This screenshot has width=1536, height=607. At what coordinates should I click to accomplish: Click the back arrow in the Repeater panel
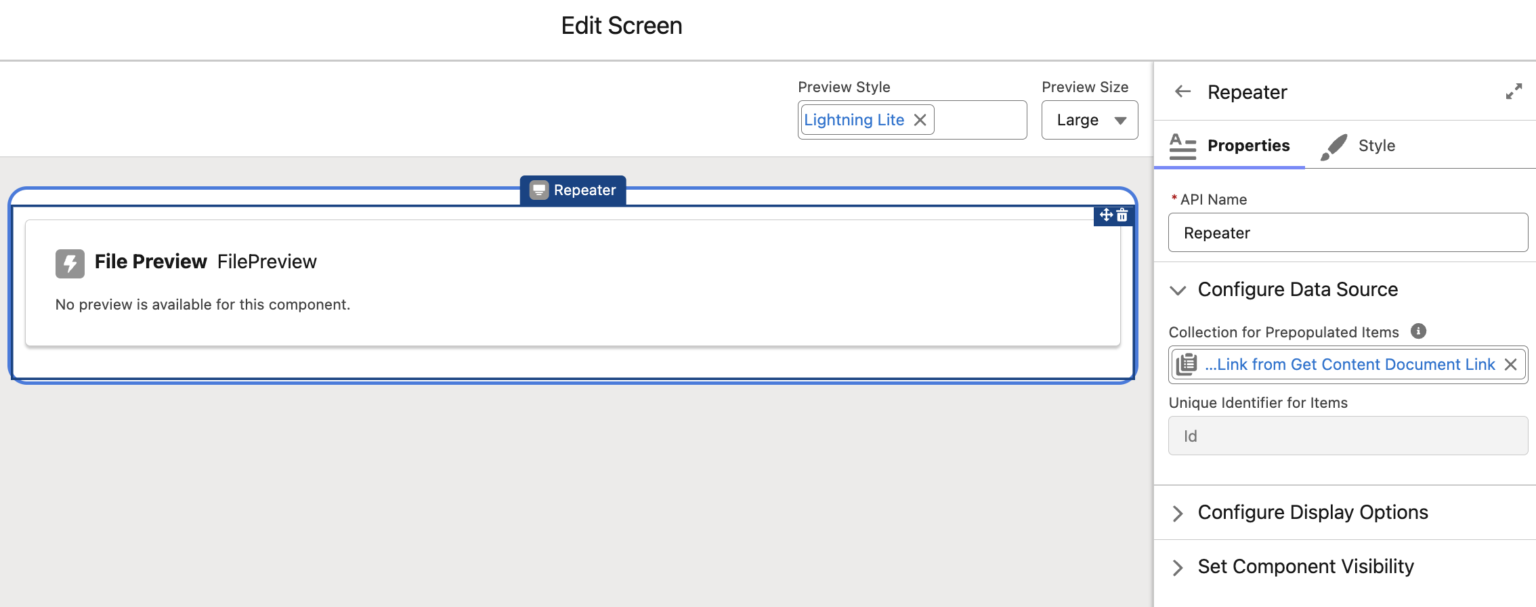click(1182, 91)
